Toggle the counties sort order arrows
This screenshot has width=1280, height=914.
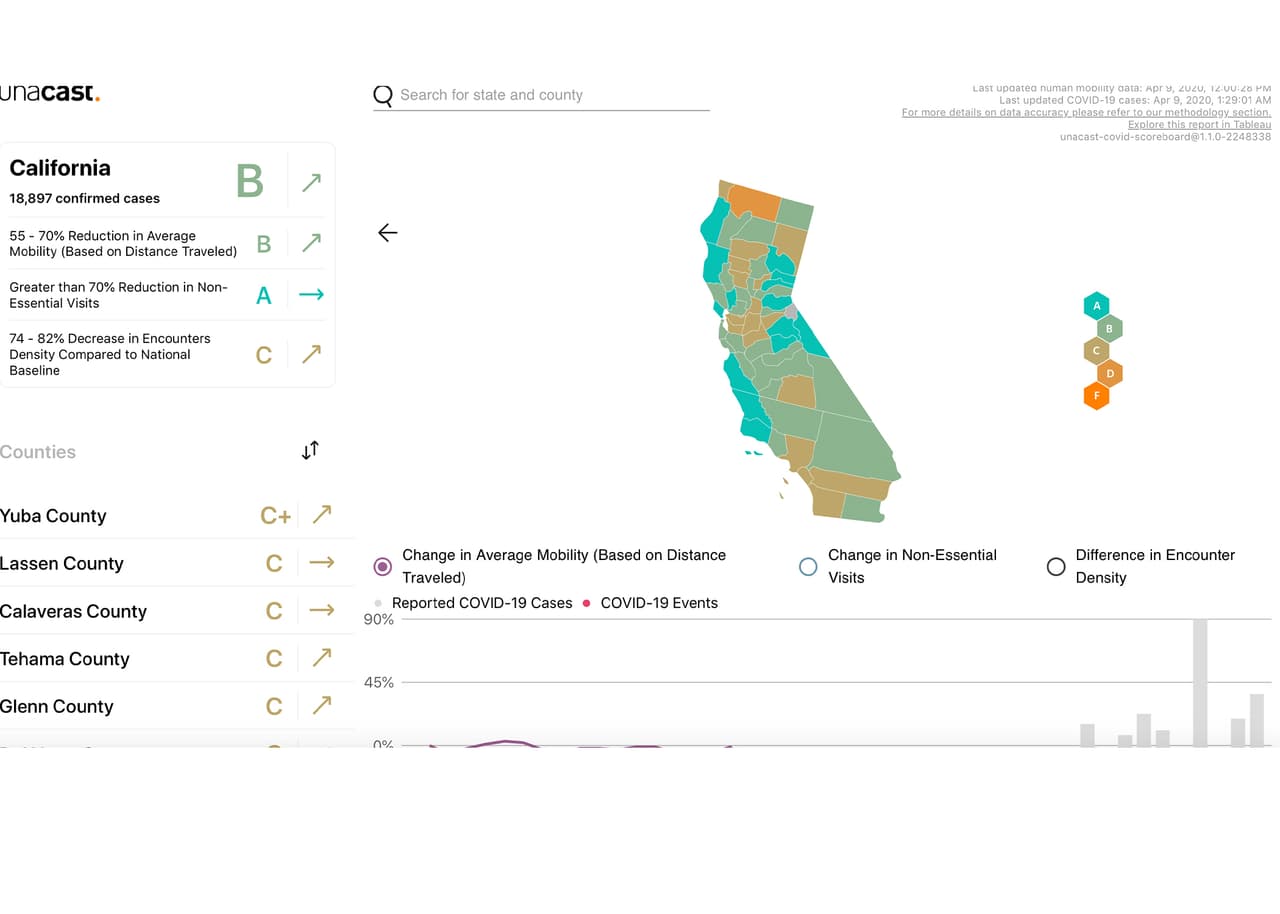310,450
